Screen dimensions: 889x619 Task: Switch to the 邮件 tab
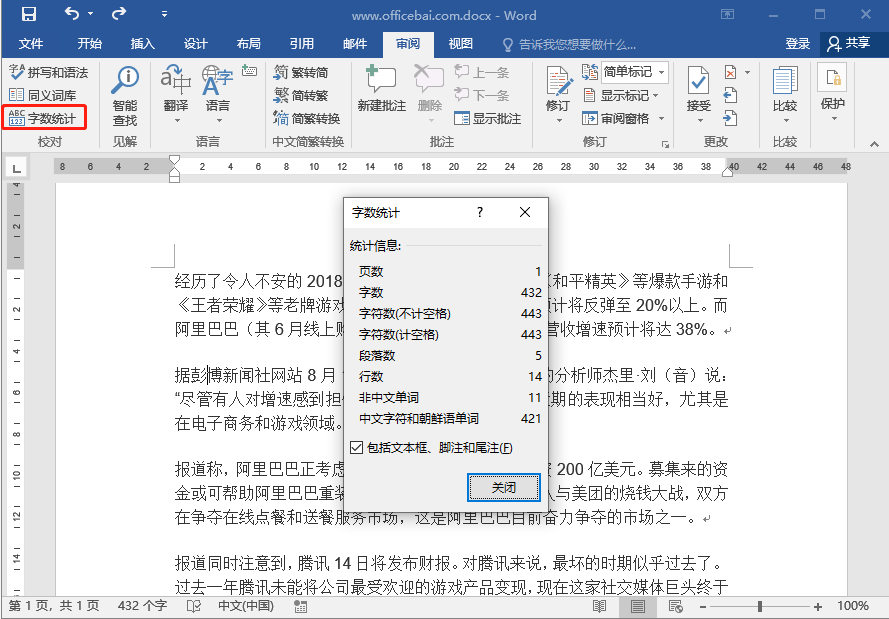[x=355, y=44]
